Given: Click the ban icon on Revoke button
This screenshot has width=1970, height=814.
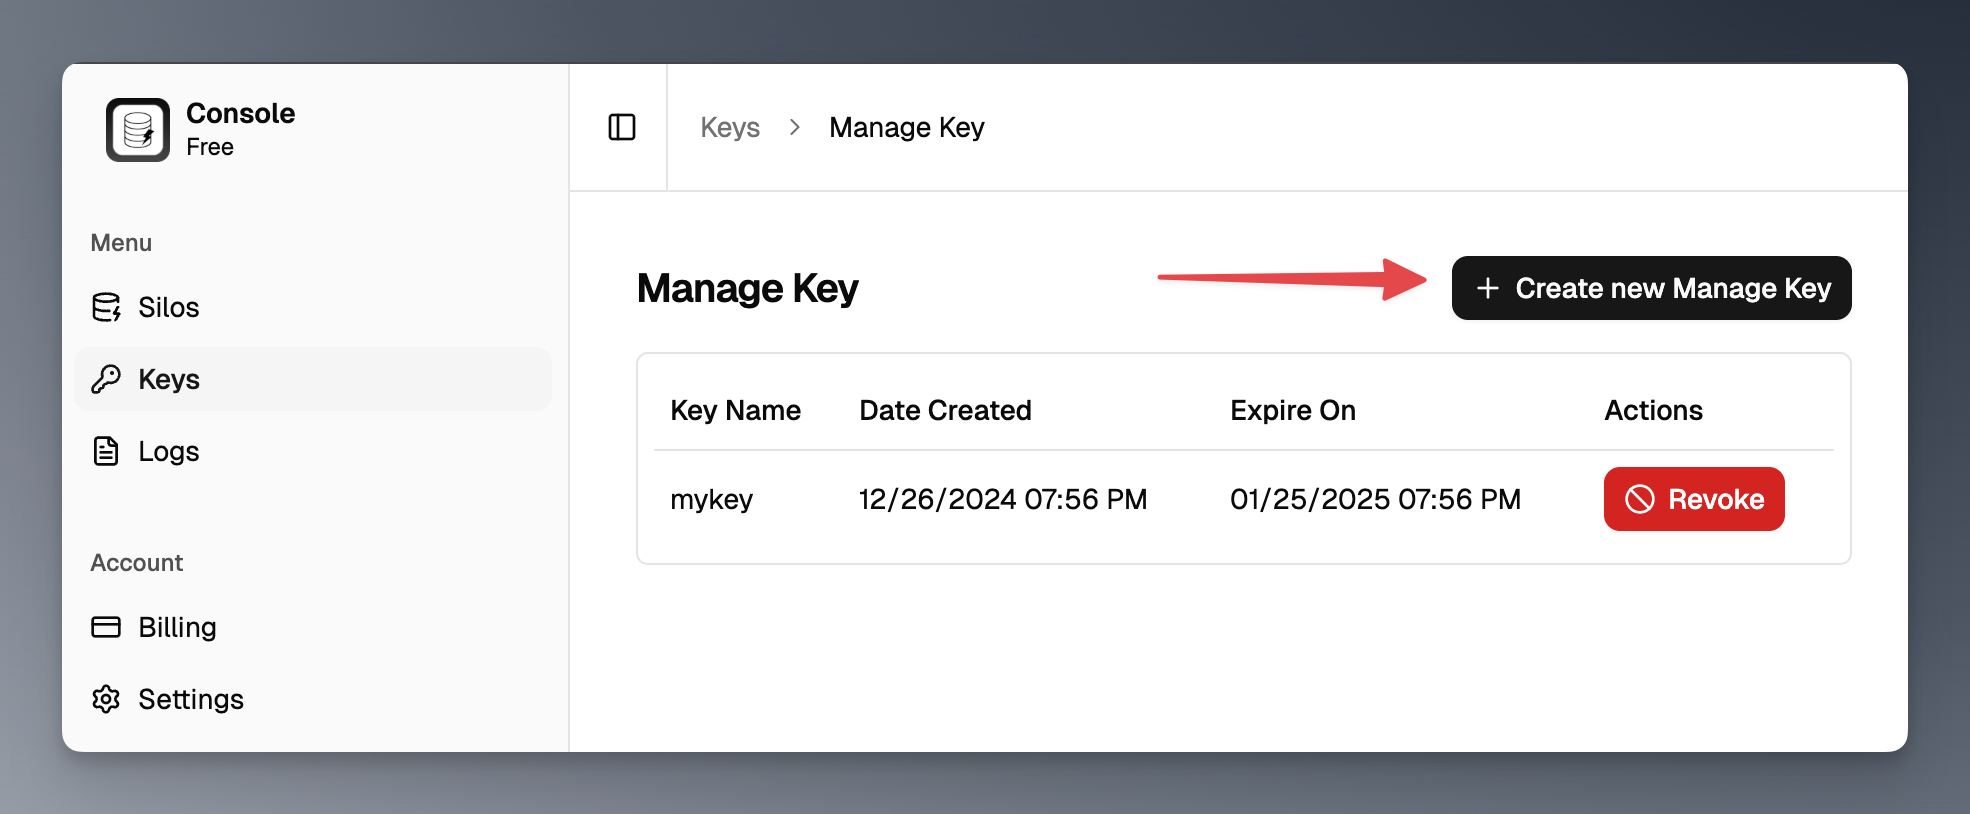Looking at the screenshot, I should [1640, 499].
